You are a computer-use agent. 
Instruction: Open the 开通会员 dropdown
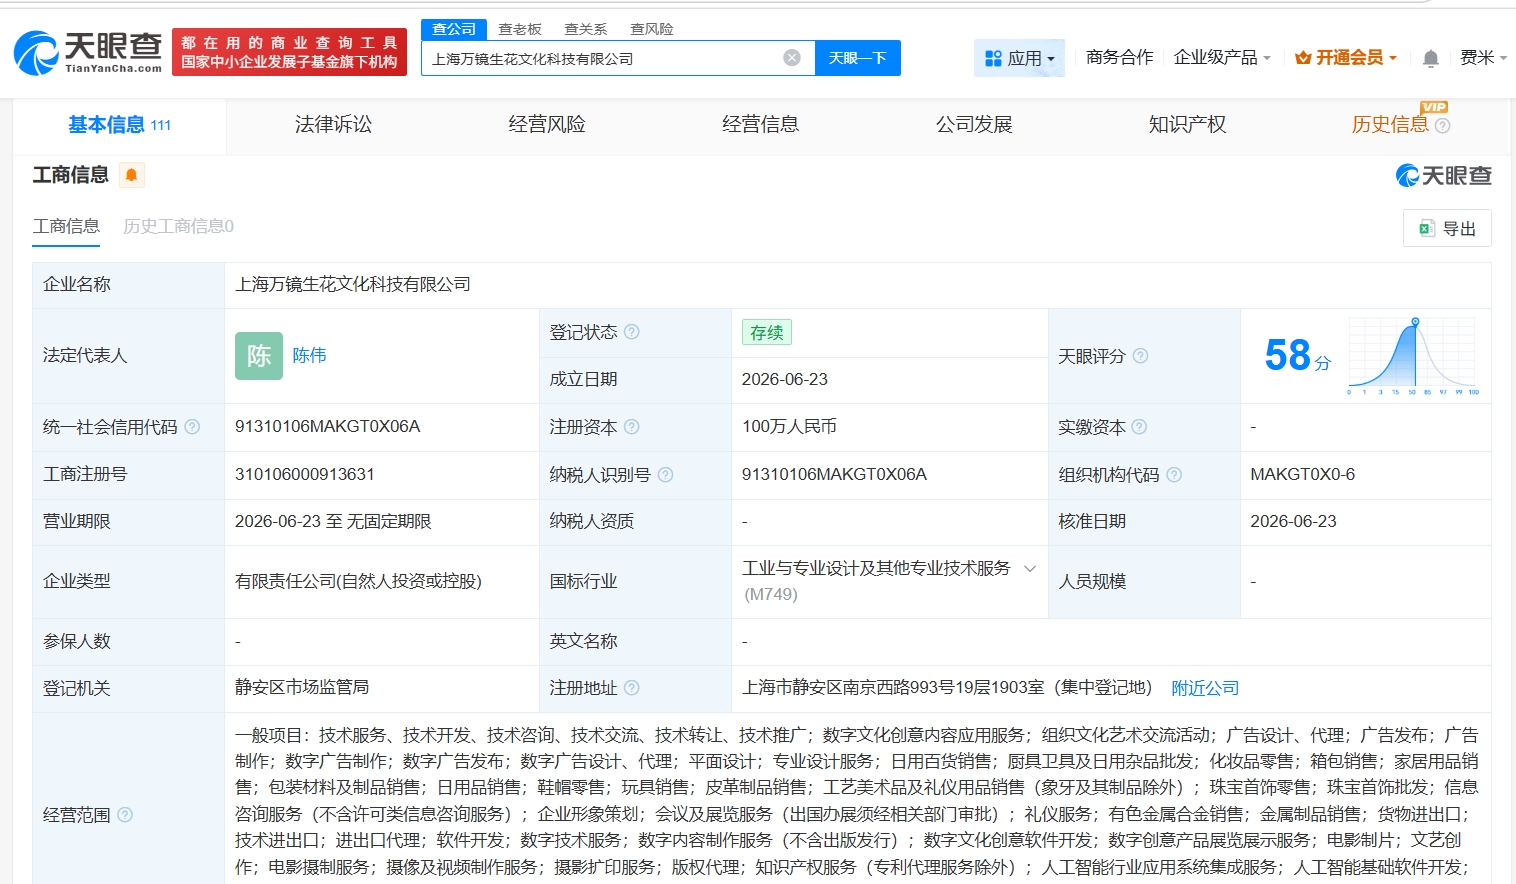click(x=1346, y=58)
